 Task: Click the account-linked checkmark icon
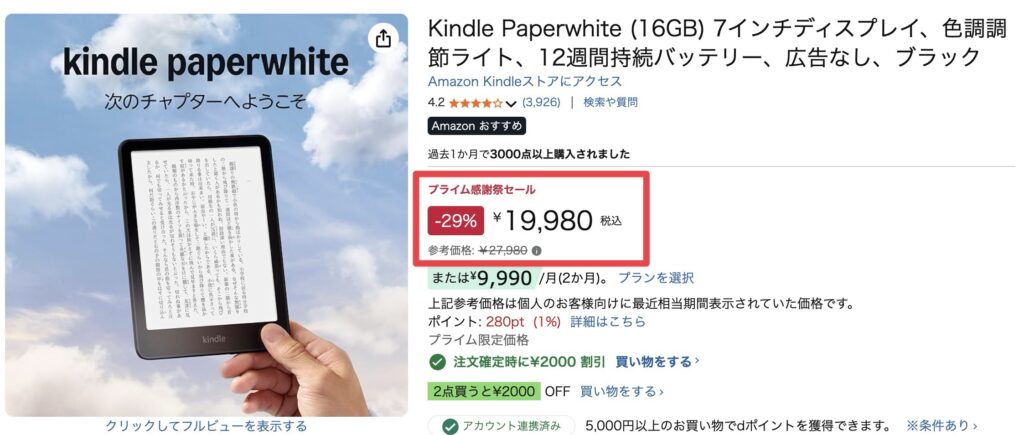pyautogui.click(x=443, y=426)
